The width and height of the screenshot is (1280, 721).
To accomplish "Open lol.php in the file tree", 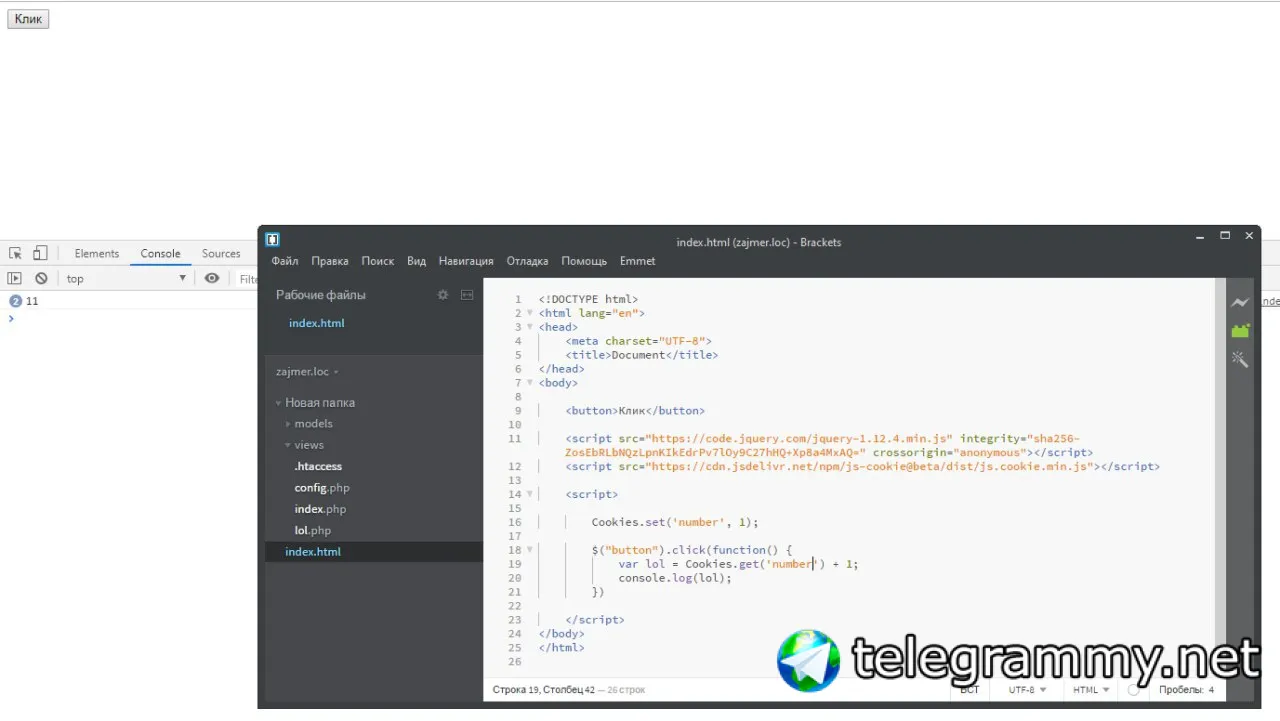I will pyautogui.click(x=313, y=531).
